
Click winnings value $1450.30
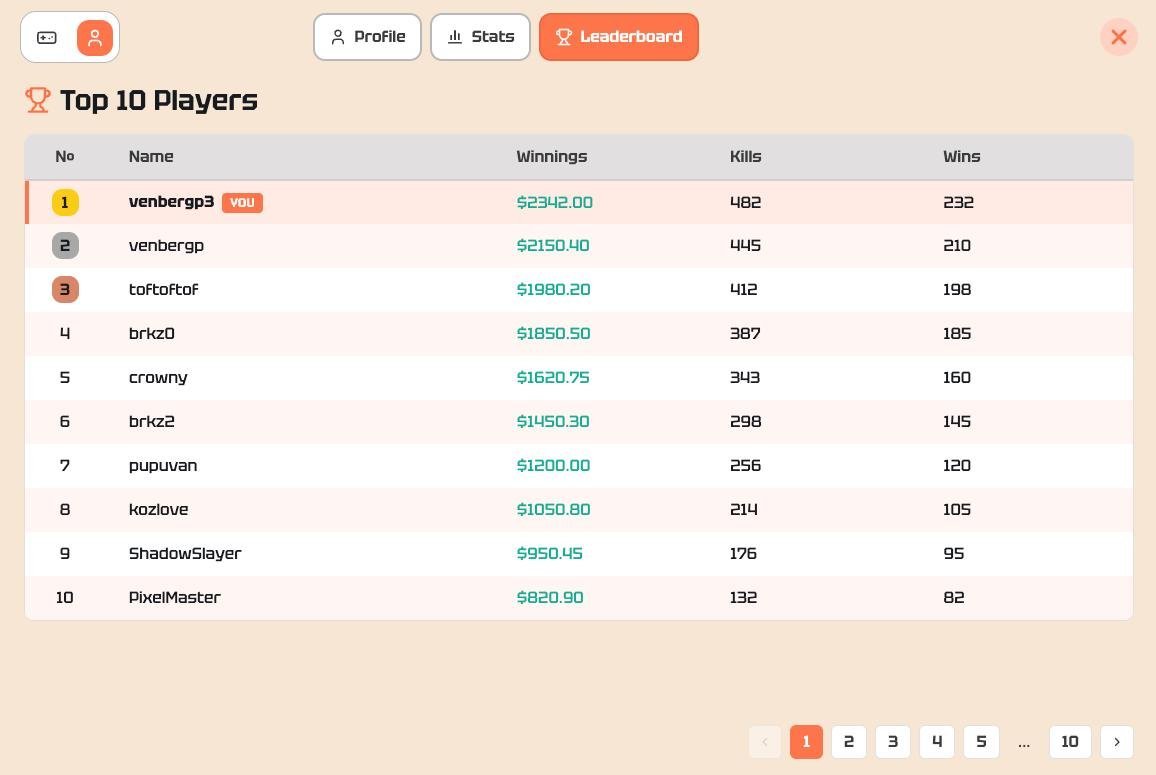coord(553,421)
